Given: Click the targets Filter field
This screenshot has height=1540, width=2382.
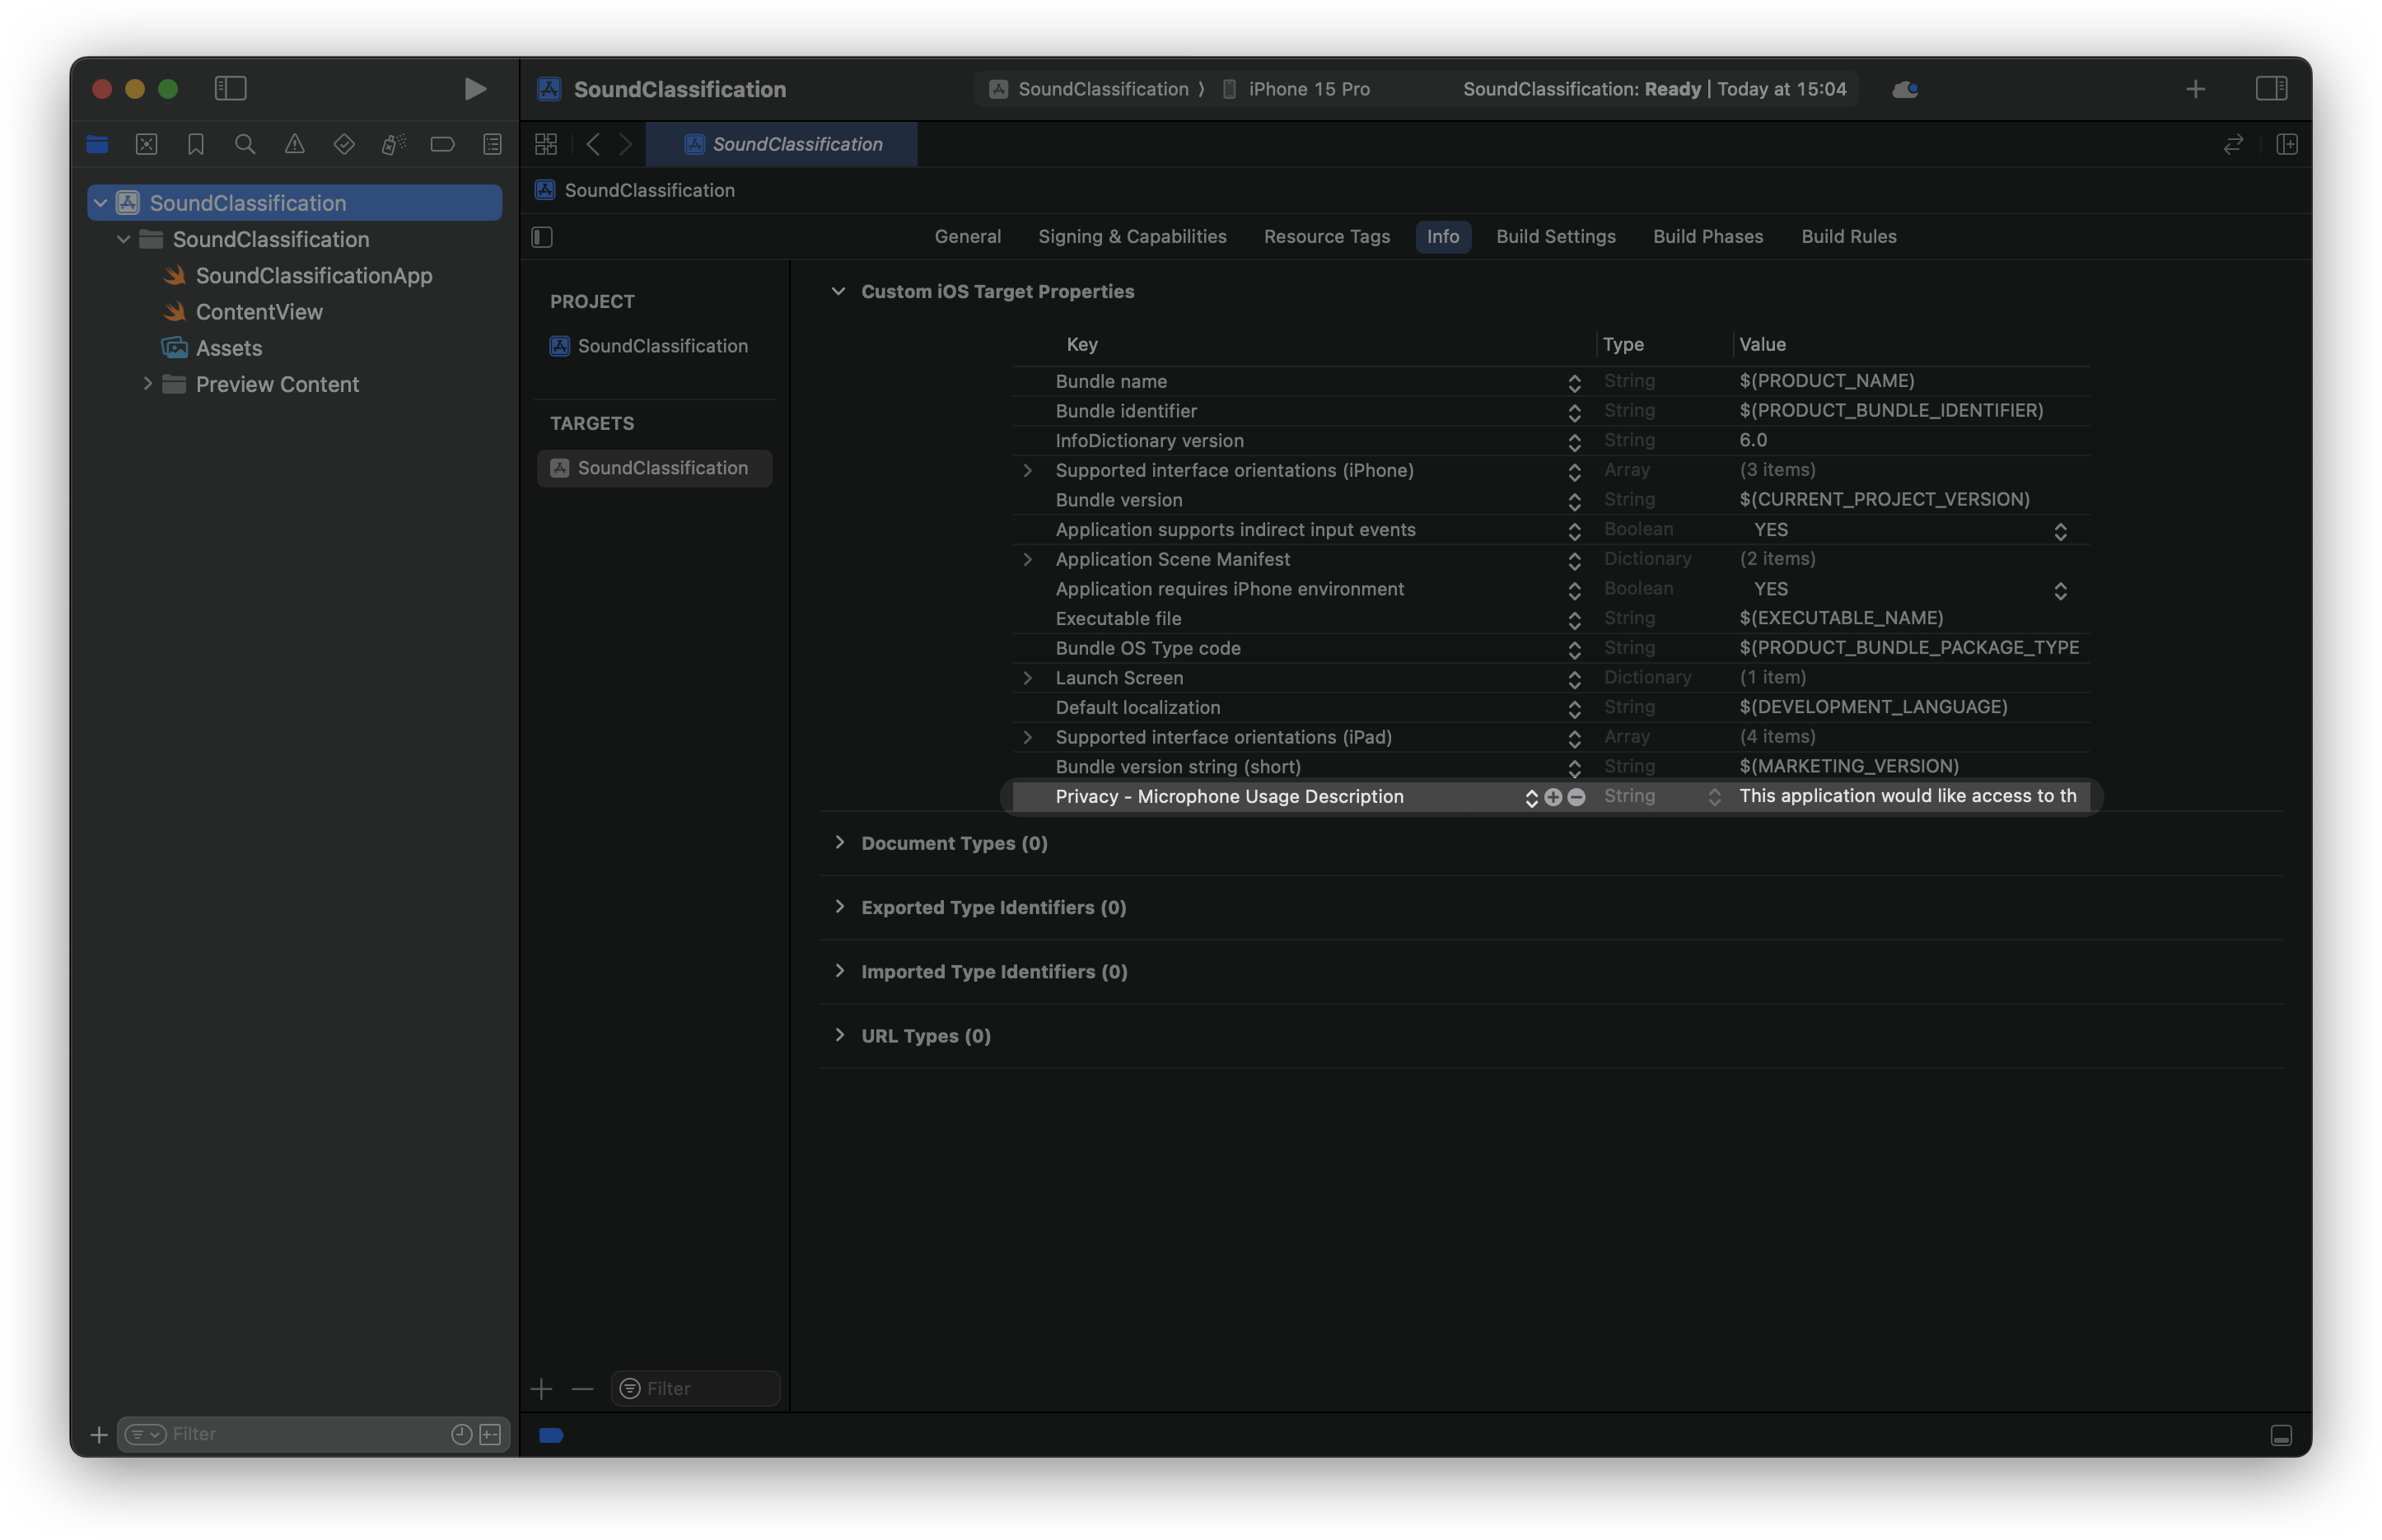Looking at the screenshot, I should (696, 1388).
